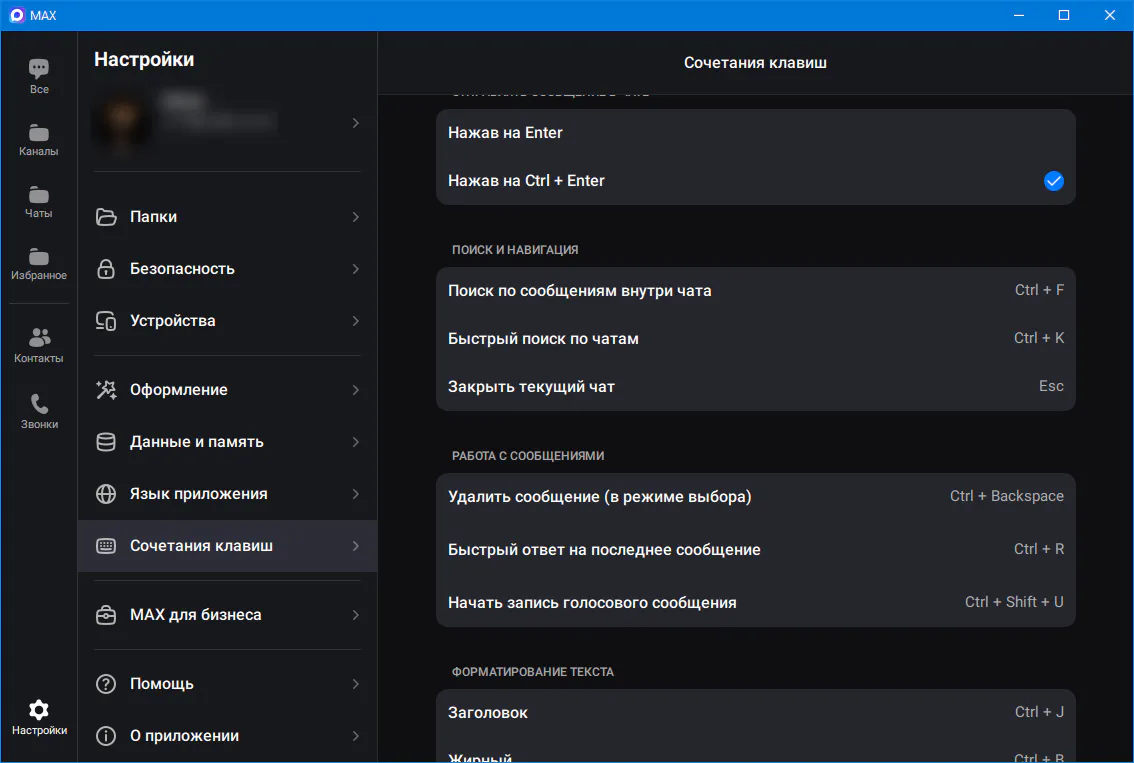Click the Настройки gear icon

pyautogui.click(x=39, y=709)
